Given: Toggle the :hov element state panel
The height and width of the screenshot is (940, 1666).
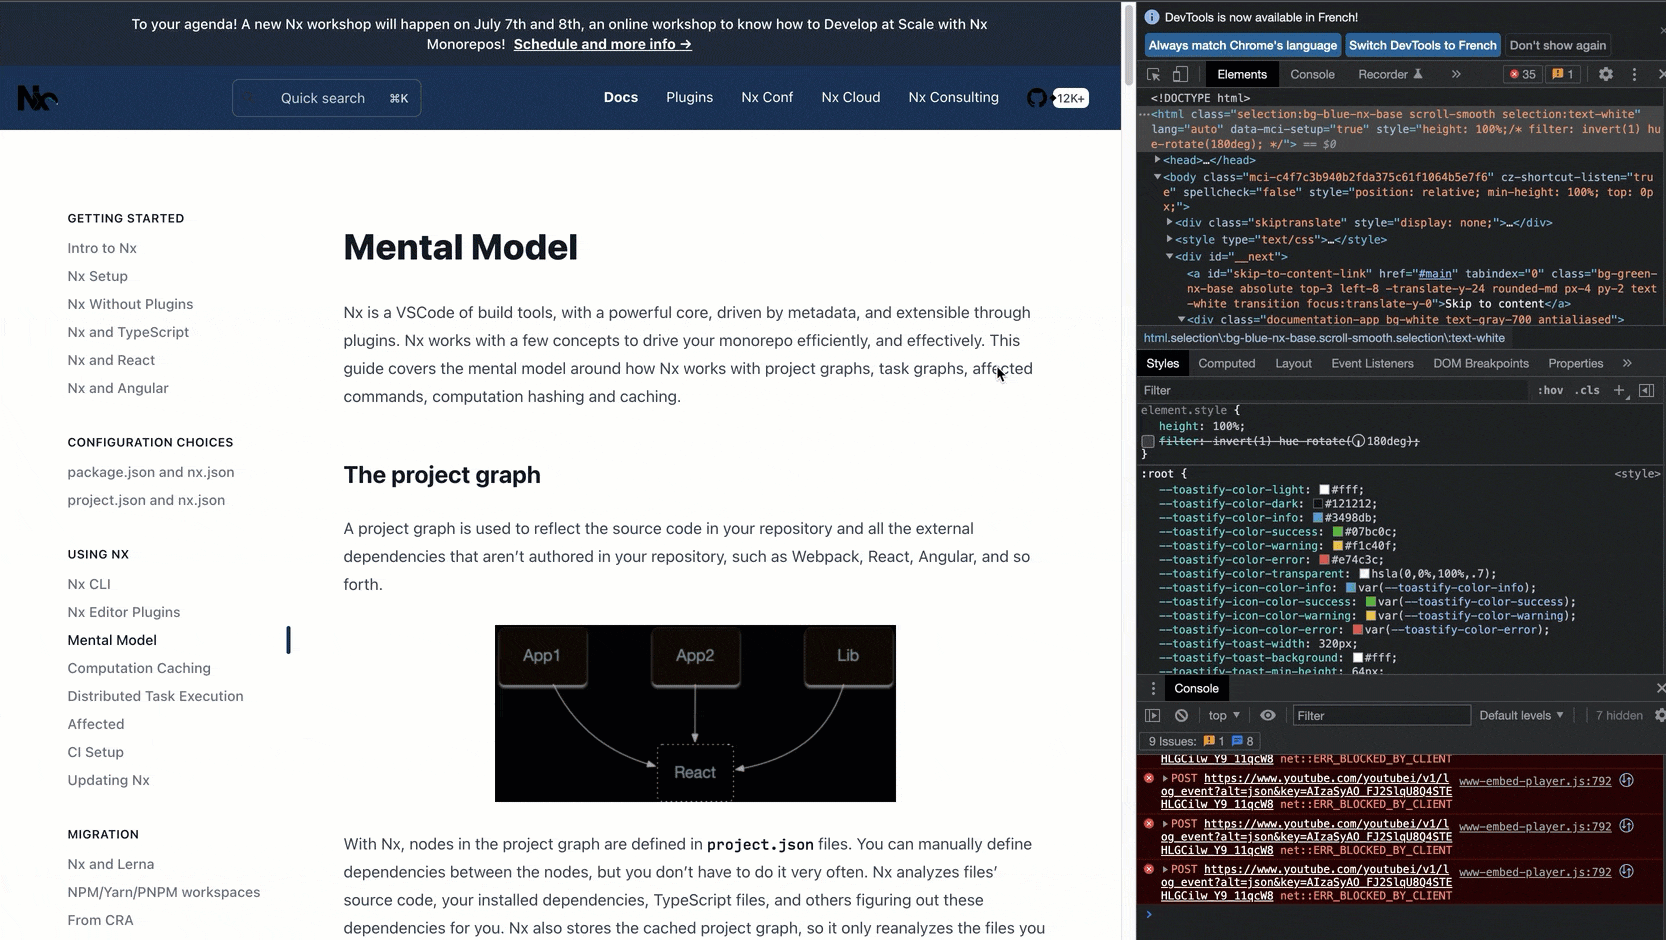Looking at the screenshot, I should tap(1550, 391).
